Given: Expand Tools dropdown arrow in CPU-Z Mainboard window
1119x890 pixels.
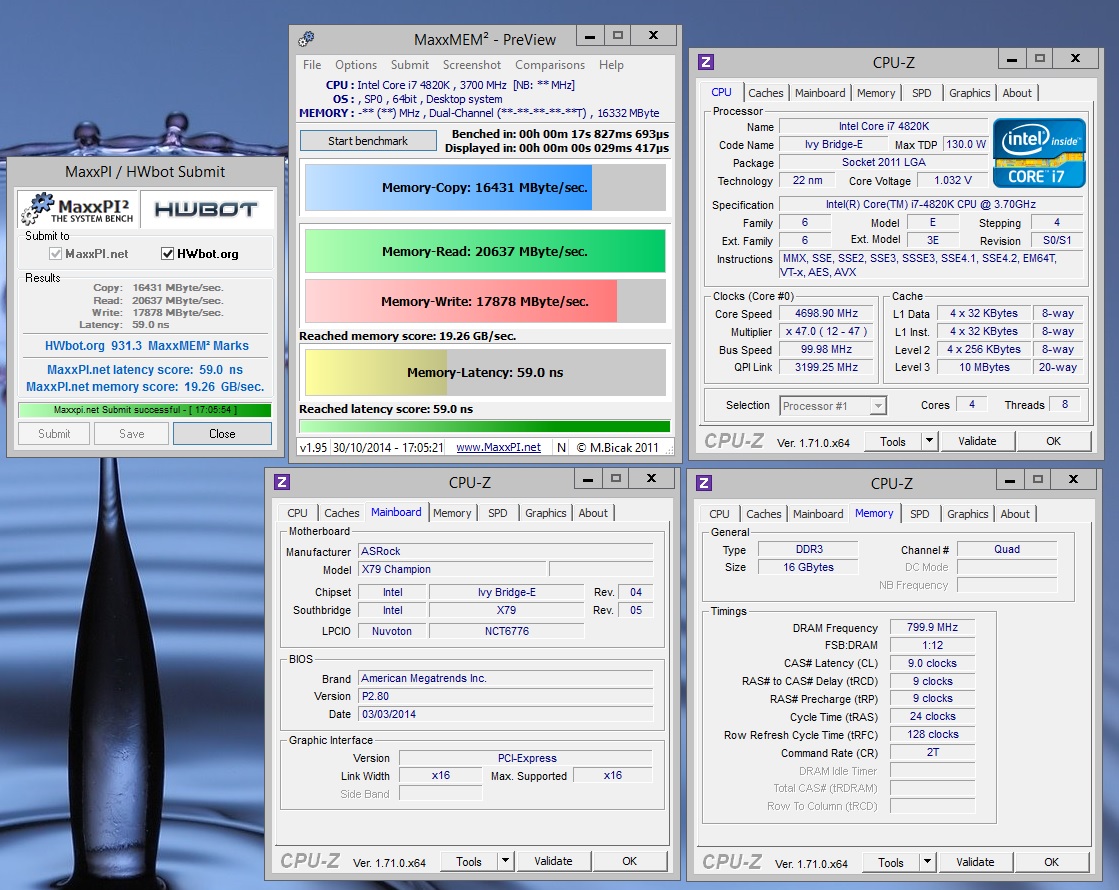Looking at the screenshot, I should pyautogui.click(x=505, y=861).
